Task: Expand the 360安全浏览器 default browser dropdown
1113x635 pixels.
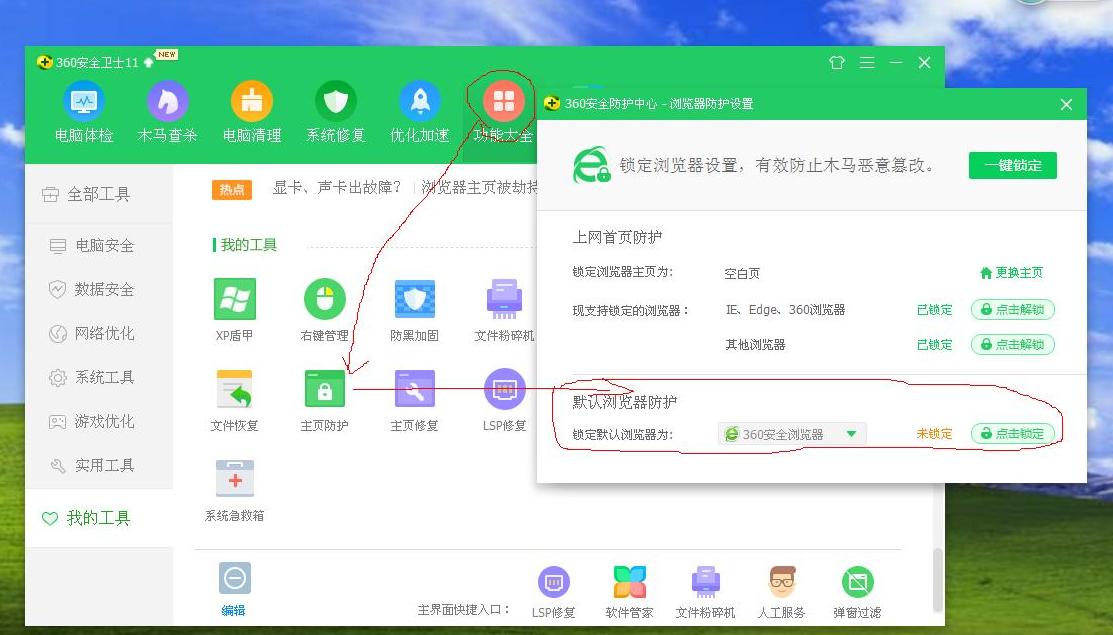Action: coord(792,434)
